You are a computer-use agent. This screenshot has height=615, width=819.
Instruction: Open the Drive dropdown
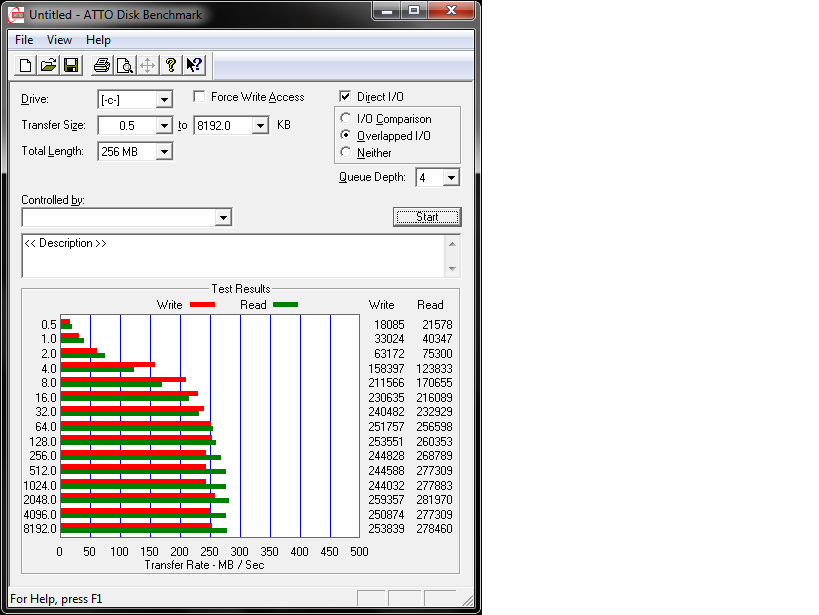click(164, 99)
